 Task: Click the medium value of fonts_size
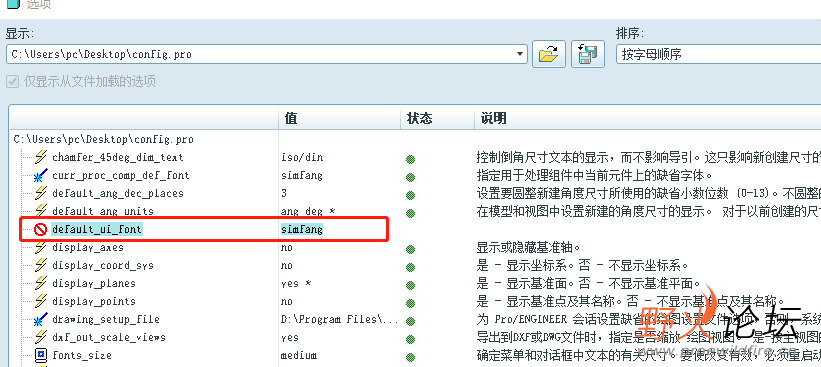pyautogui.click(x=299, y=355)
